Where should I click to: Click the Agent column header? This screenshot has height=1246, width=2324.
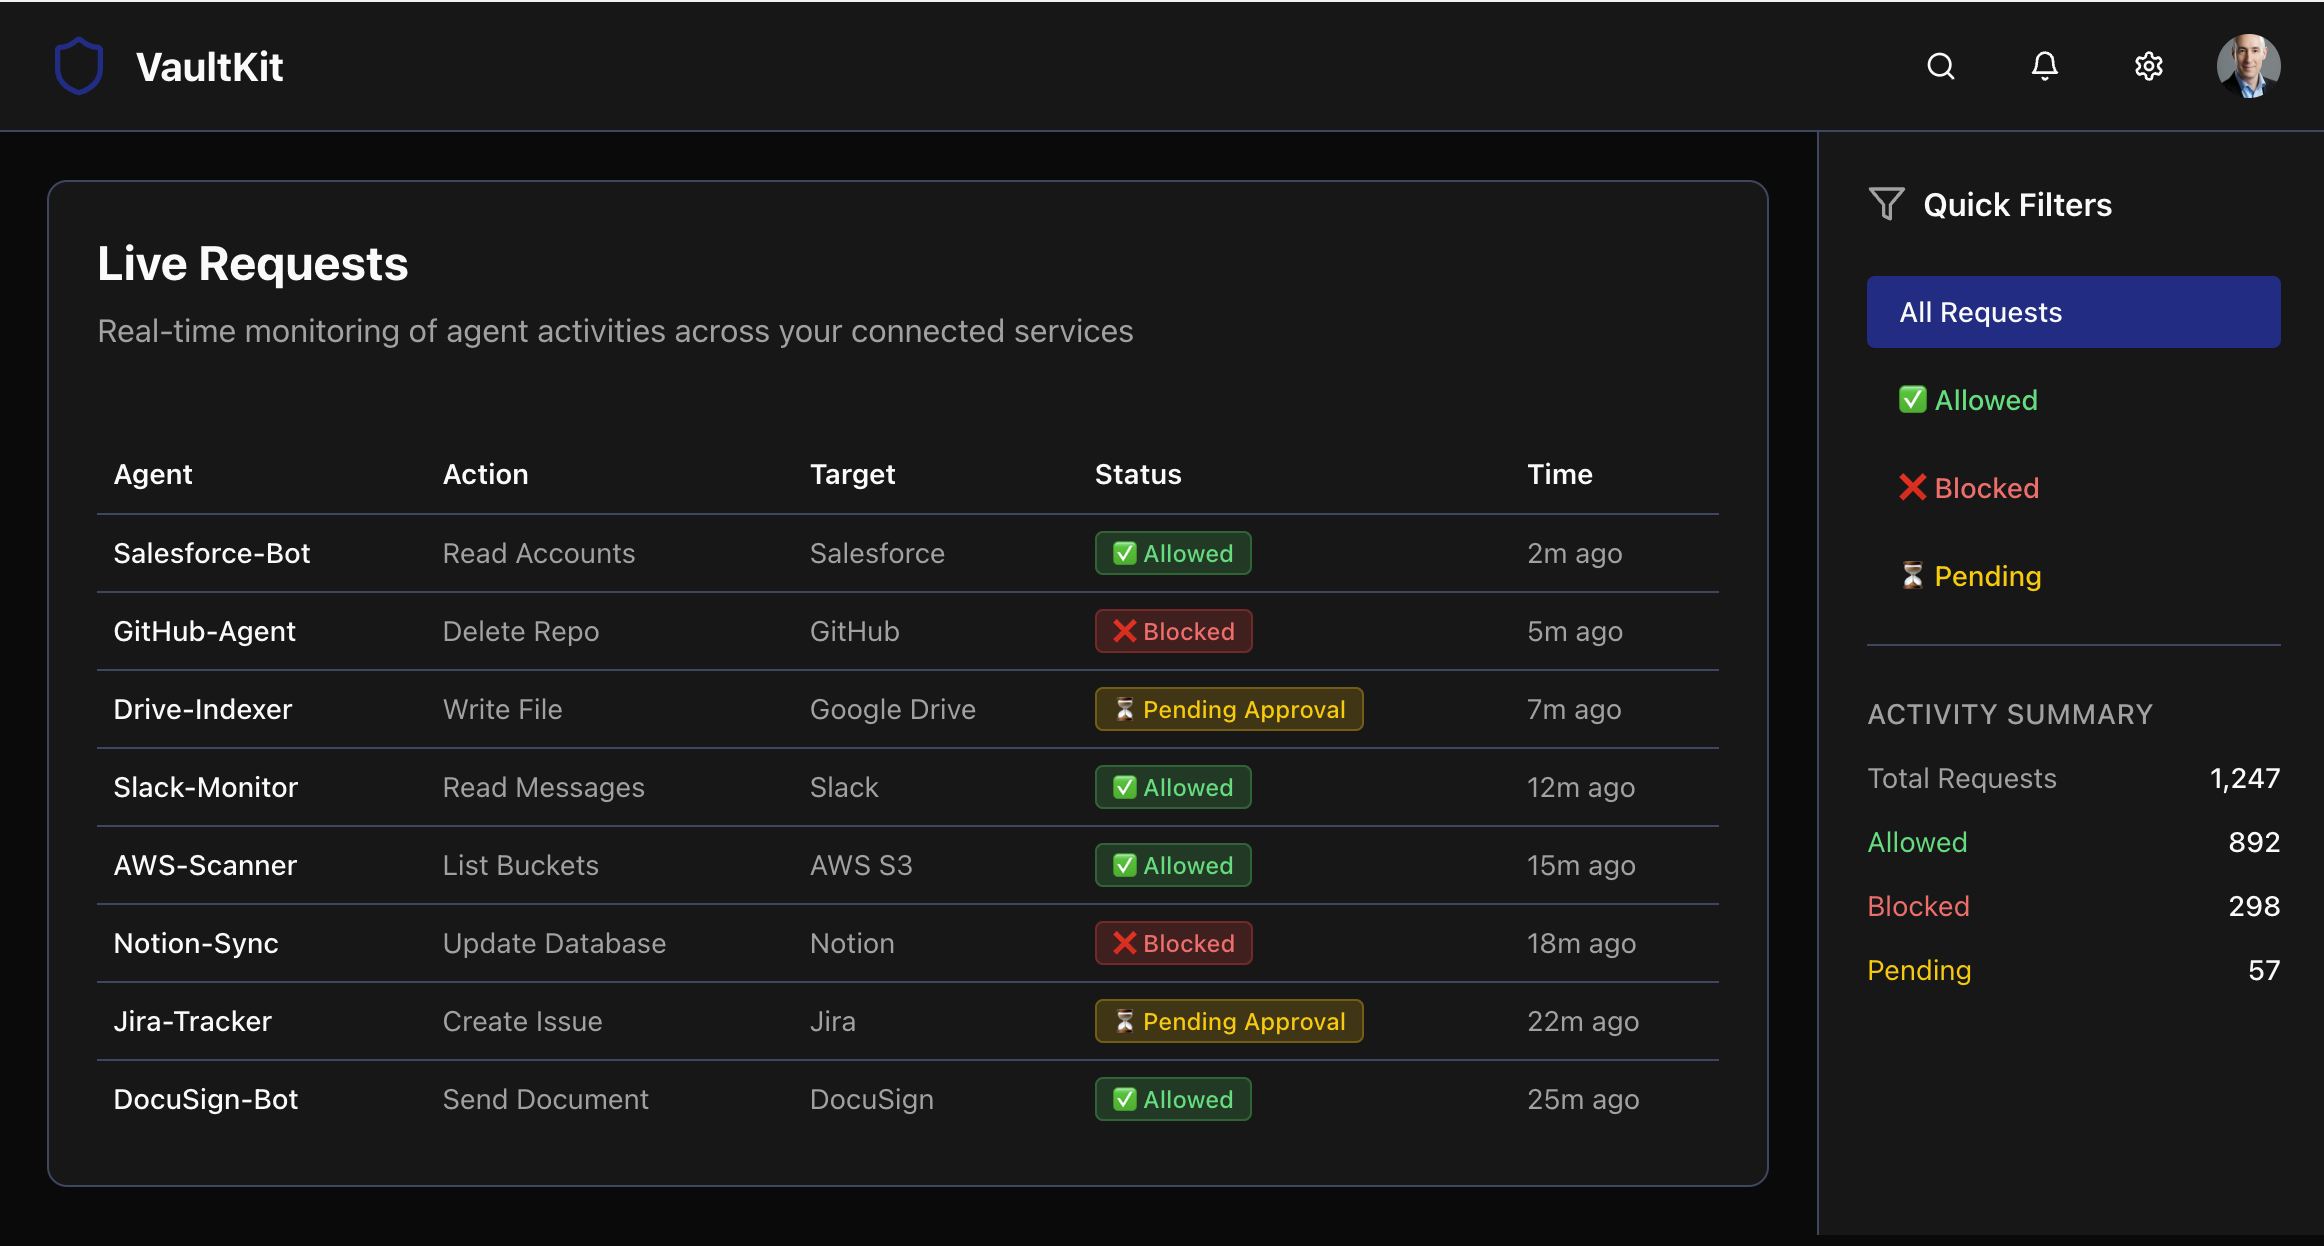[x=153, y=474]
